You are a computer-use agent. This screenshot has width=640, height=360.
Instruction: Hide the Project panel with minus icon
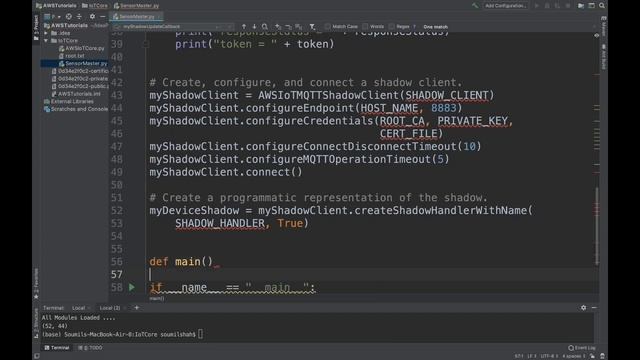pos(102,17)
